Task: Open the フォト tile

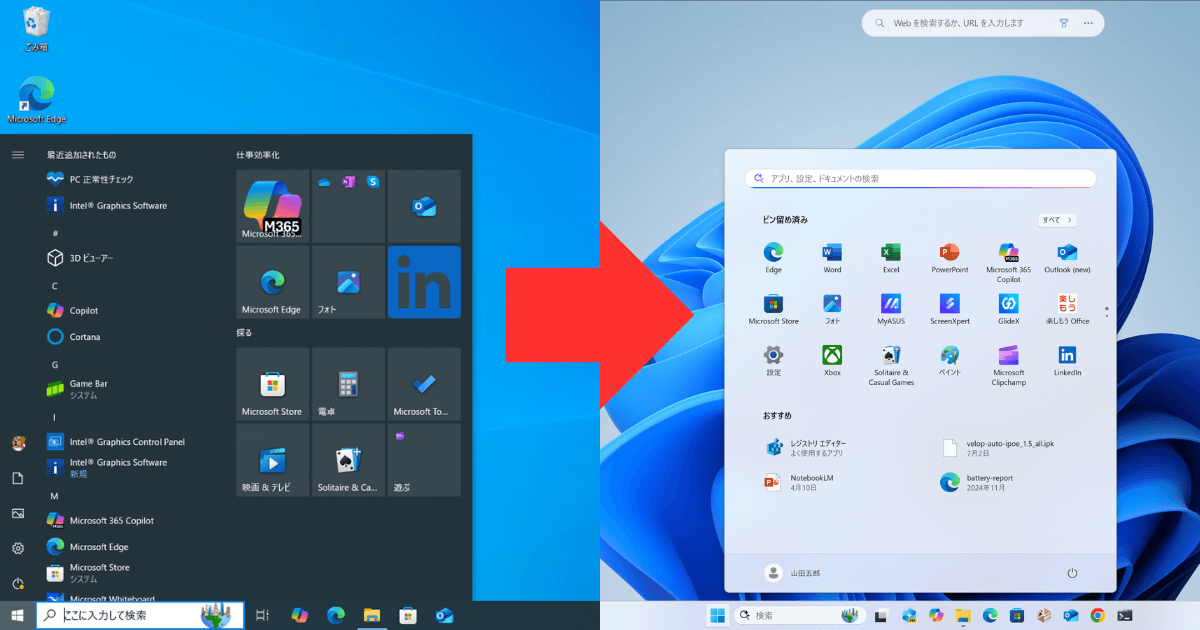Action: (x=348, y=282)
